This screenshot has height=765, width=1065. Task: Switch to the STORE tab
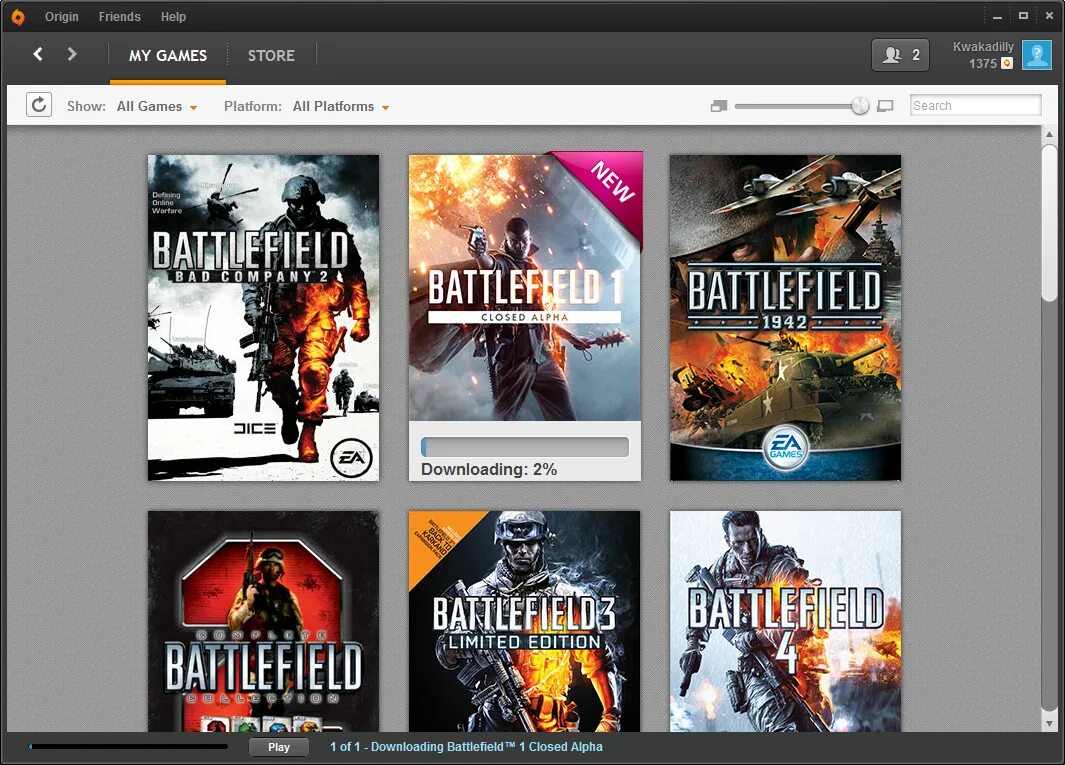point(271,55)
